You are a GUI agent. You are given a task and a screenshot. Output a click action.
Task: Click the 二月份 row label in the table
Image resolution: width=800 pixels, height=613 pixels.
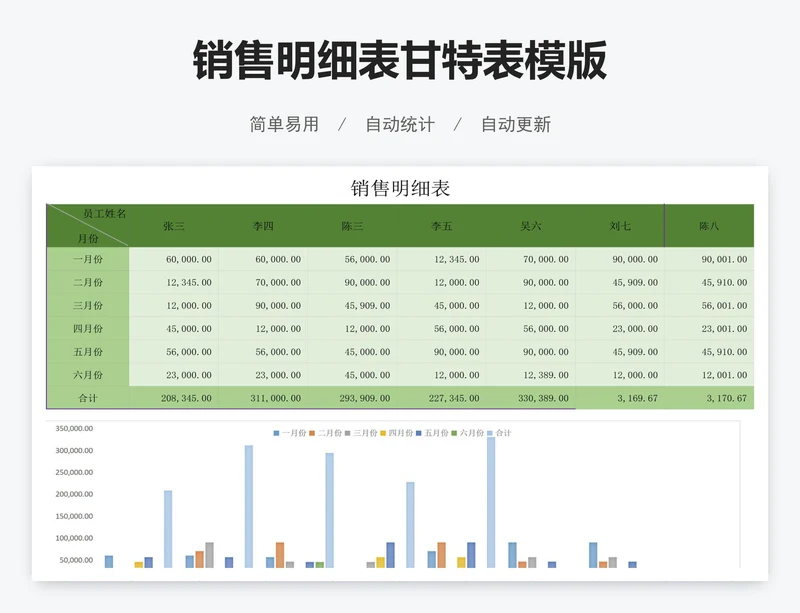pyautogui.click(x=88, y=282)
